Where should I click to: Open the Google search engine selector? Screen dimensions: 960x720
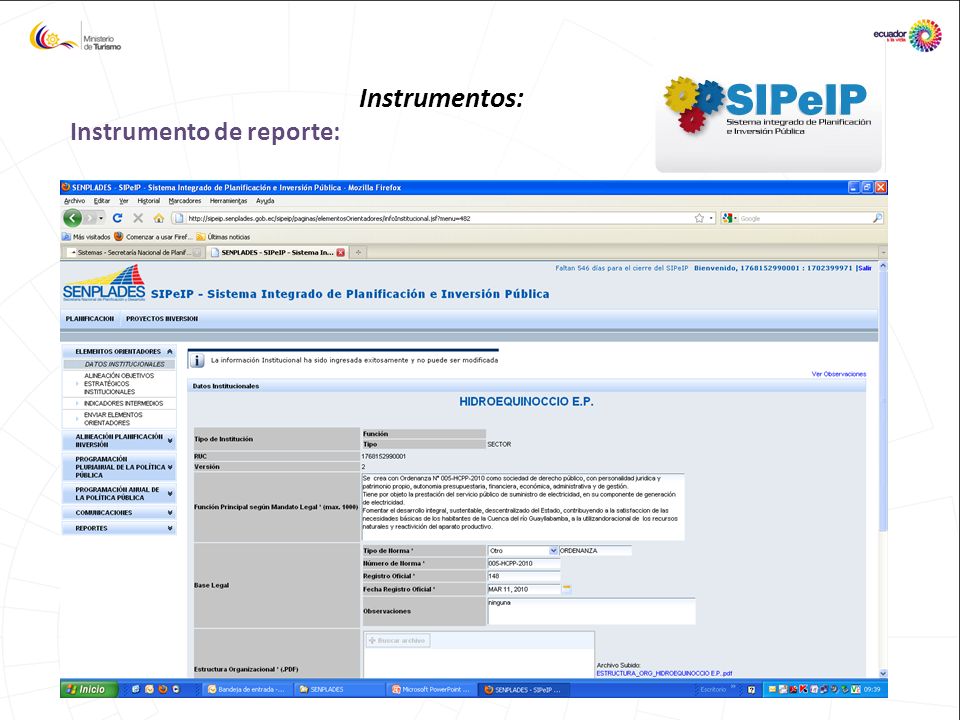(729, 218)
